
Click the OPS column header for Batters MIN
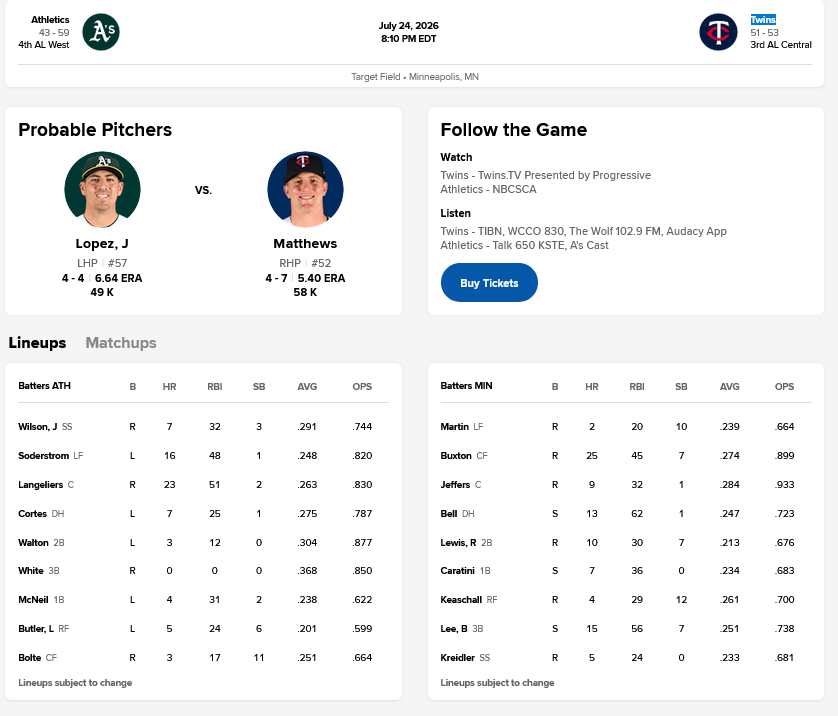point(784,387)
